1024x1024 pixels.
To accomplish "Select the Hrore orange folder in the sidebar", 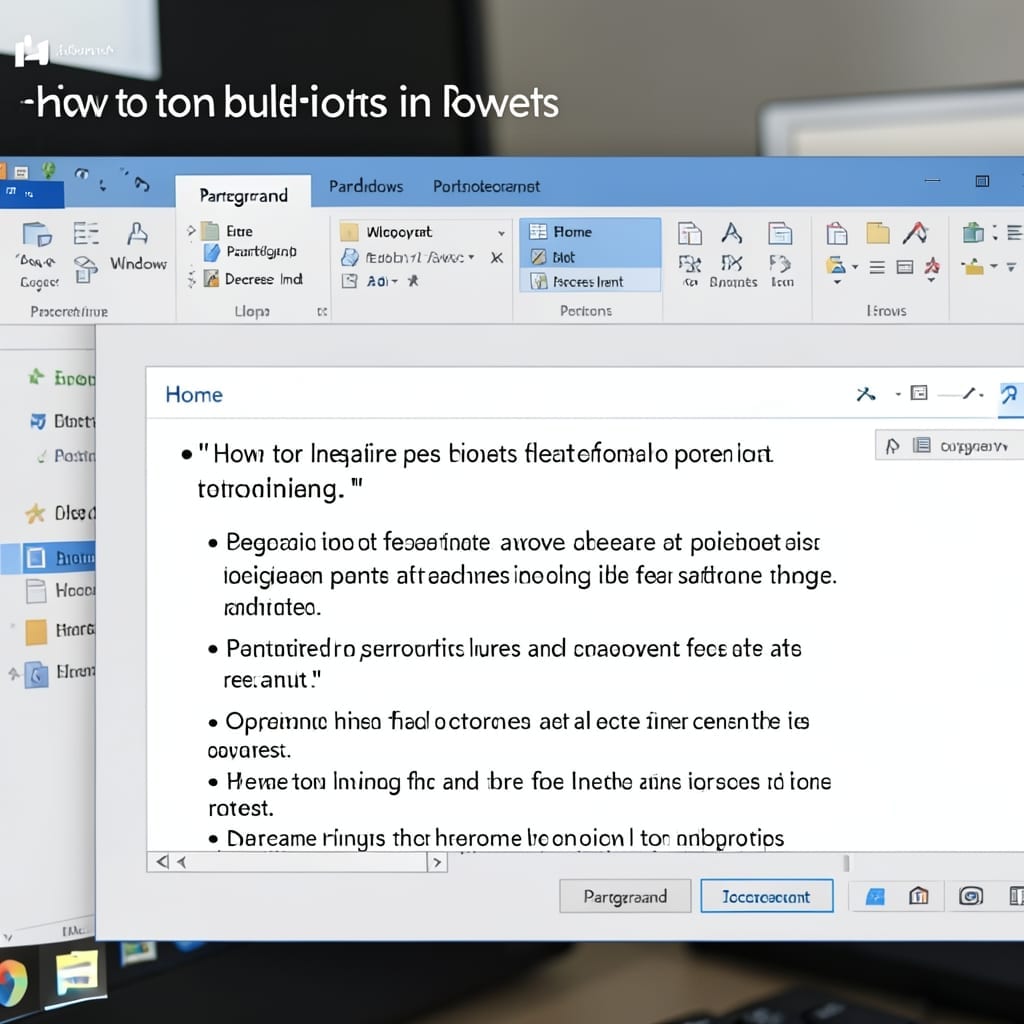I will click(x=60, y=631).
